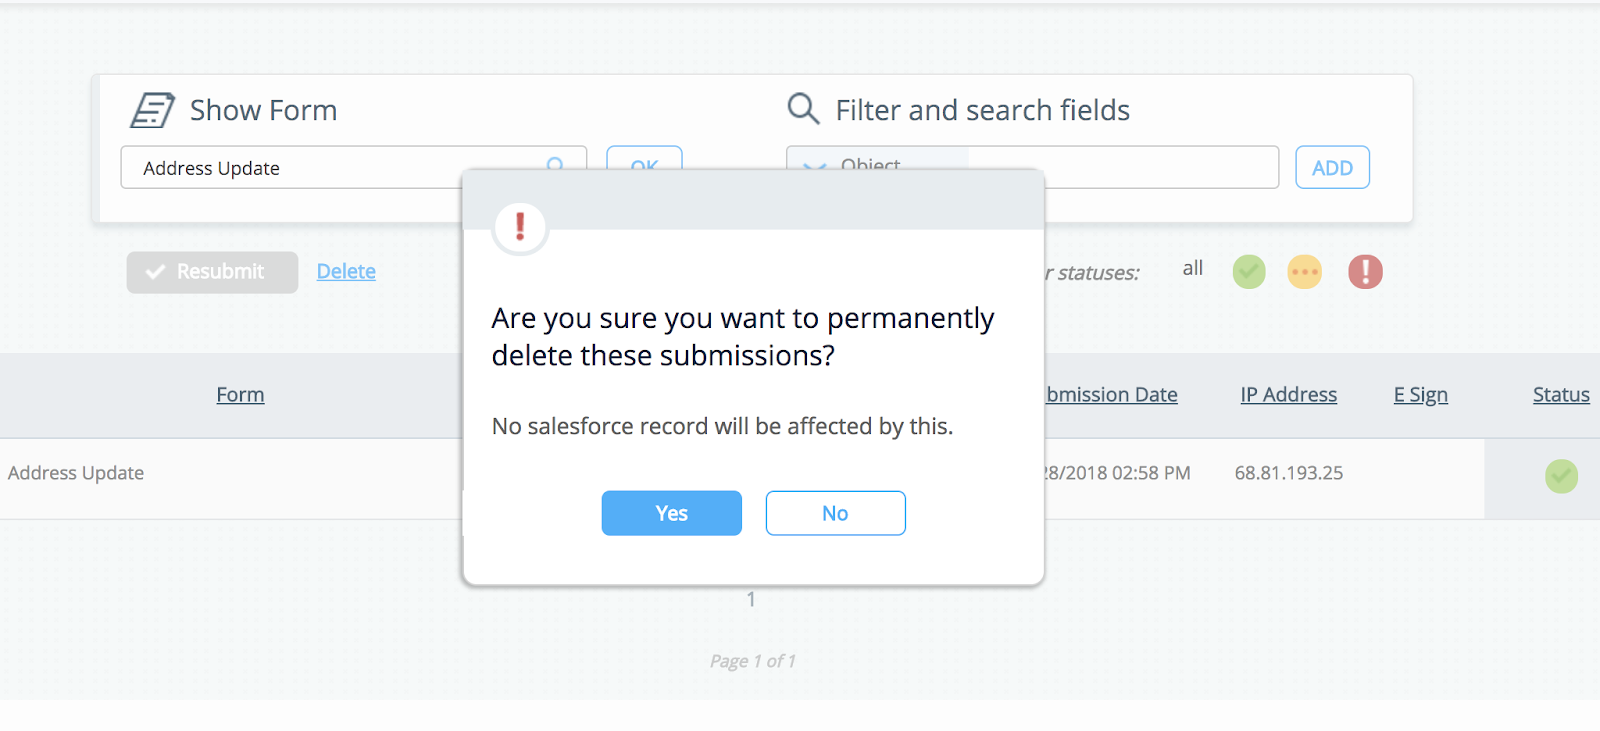Click the green success icon on the submission row

click(x=1561, y=477)
